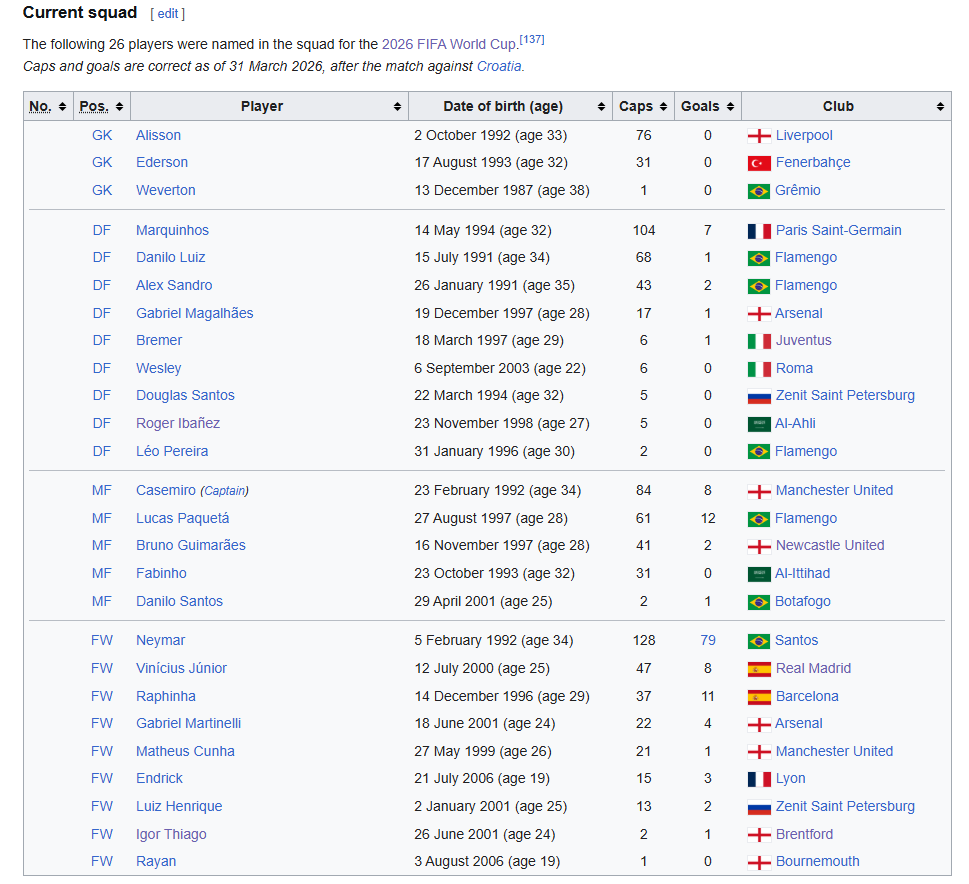This screenshot has width=969, height=884.
Task: Open MF position link in Fabinho row
Action: point(101,574)
